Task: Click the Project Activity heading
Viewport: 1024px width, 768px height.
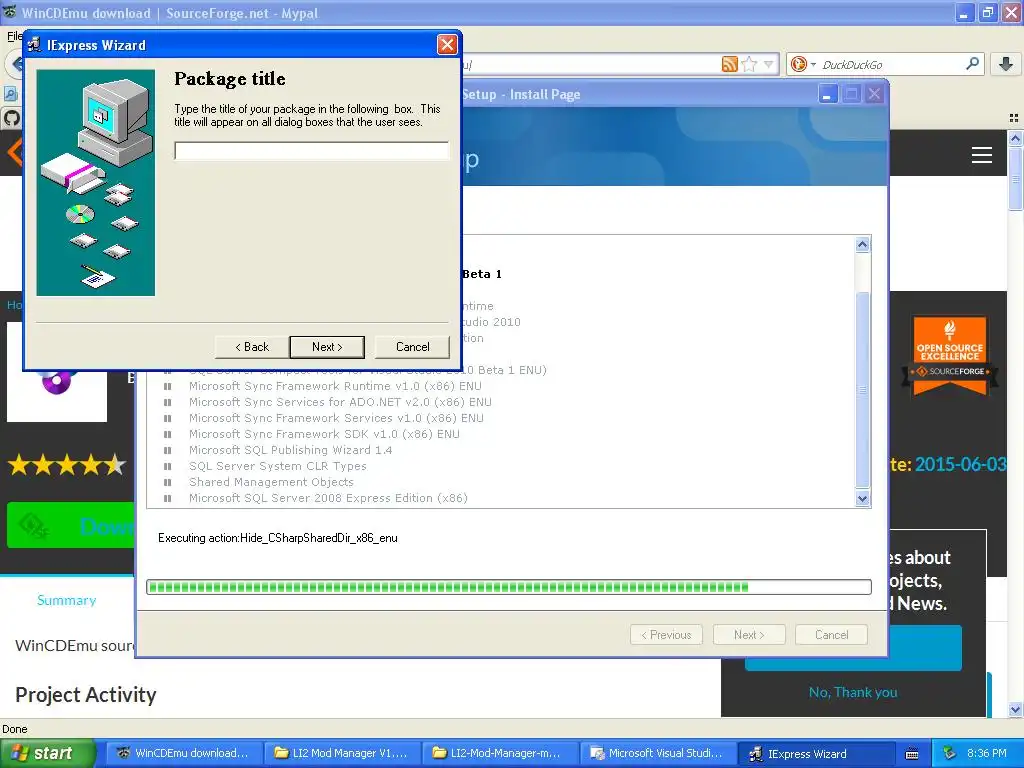Action: click(86, 695)
